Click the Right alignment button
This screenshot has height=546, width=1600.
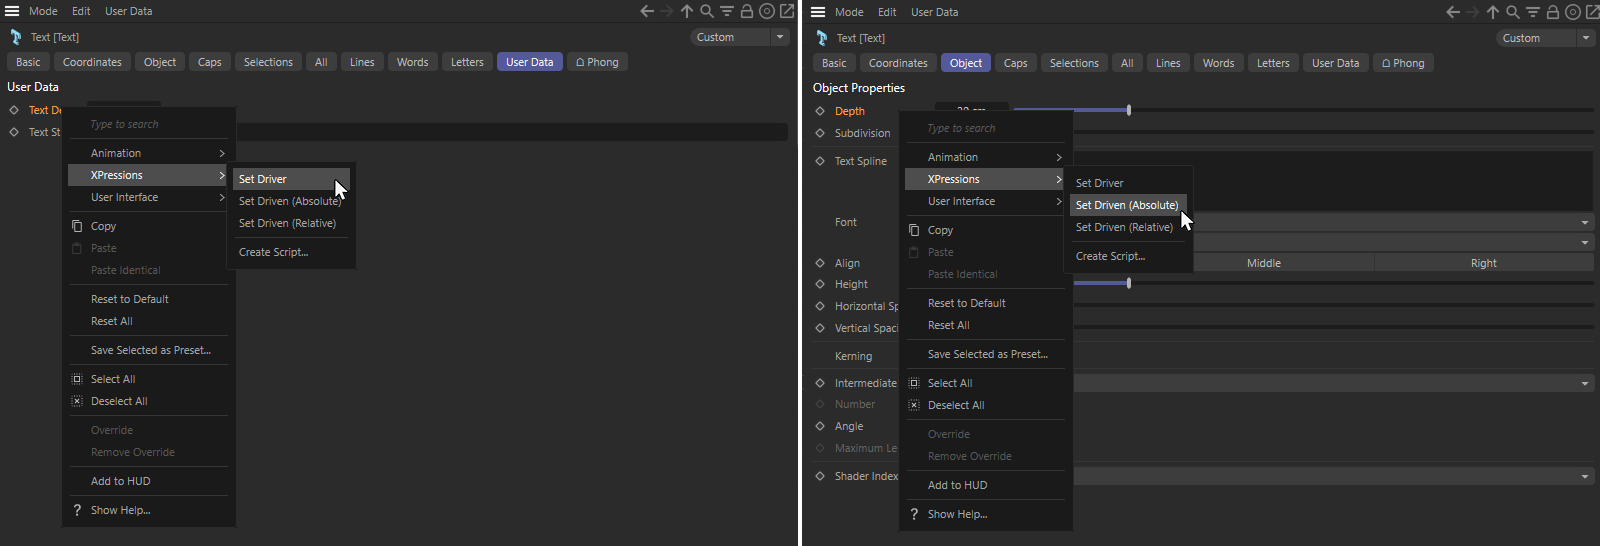click(x=1483, y=263)
